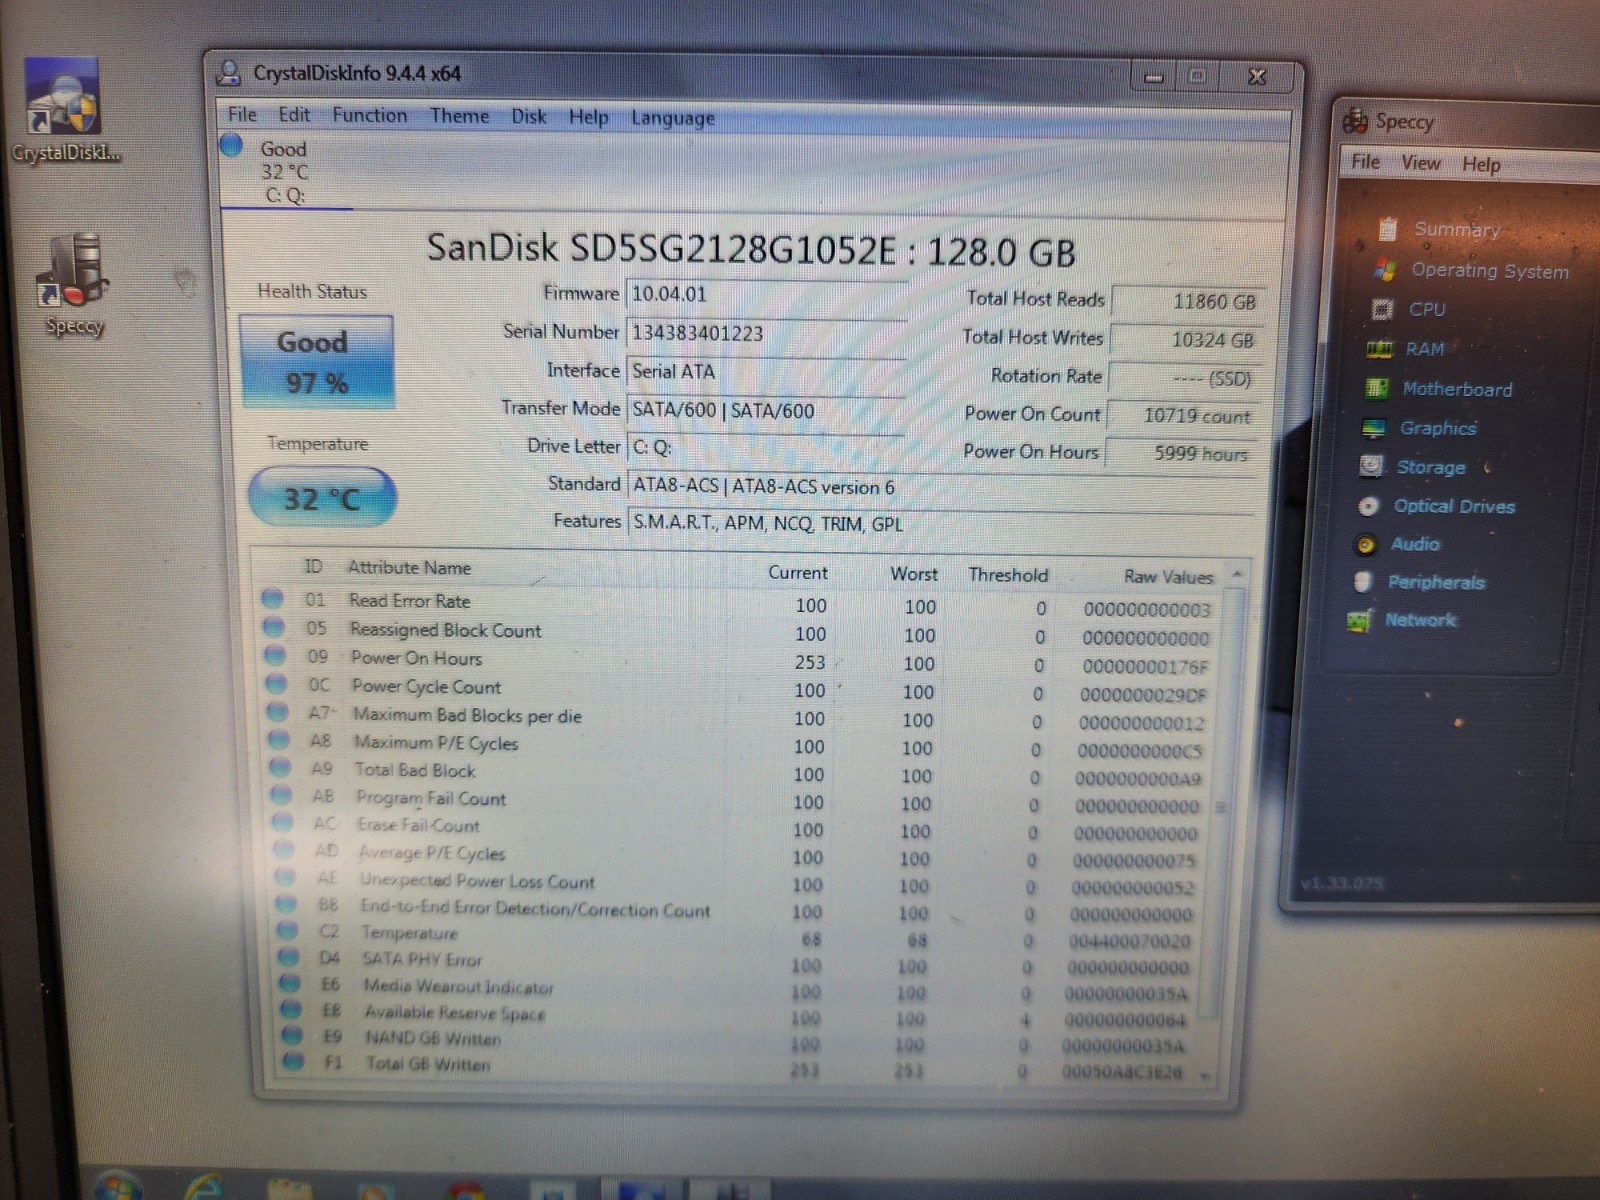Open the Function menu
Screen dimensions: 1600x1200
click(370, 115)
